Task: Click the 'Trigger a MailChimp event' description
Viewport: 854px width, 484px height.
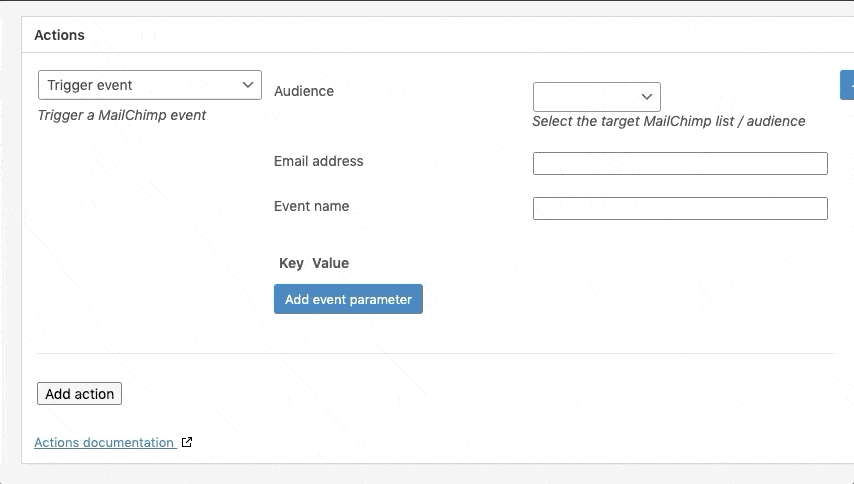Action: 122,115
